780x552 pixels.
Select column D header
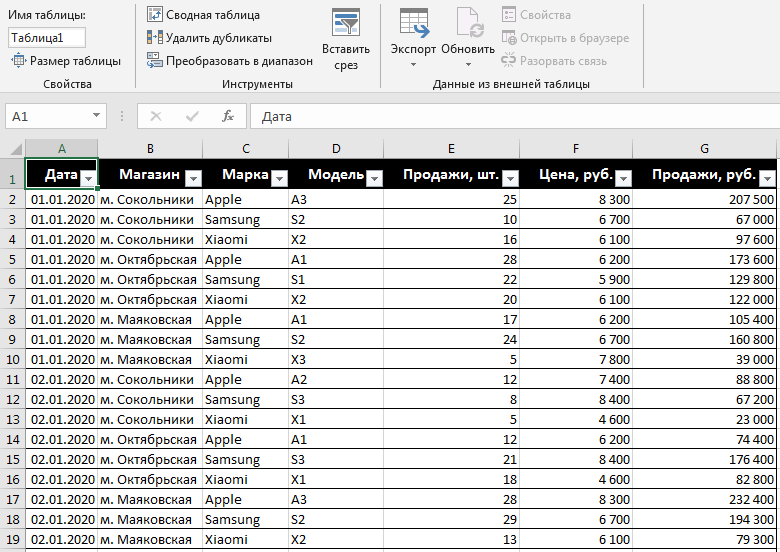click(336, 149)
